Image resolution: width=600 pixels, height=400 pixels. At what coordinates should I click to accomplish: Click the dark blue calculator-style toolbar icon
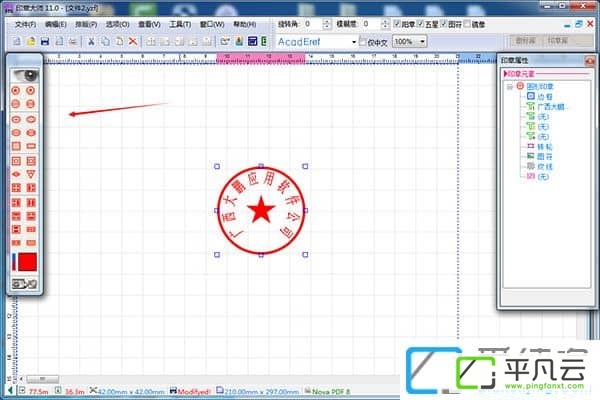tap(252, 41)
